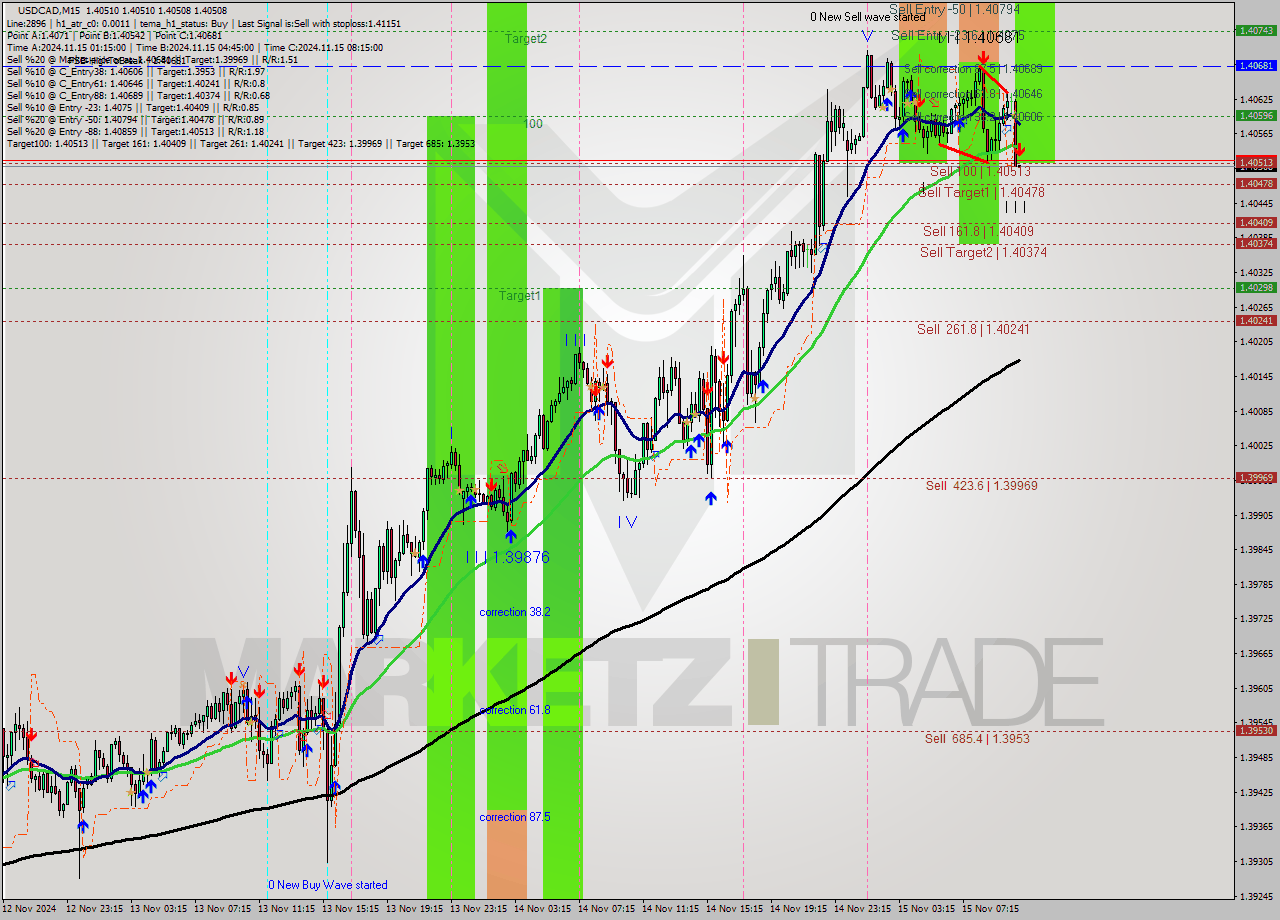Viewport: 1280px width, 920px height.
Task: Click the red 1.40409 price tag
Action: (1255, 222)
